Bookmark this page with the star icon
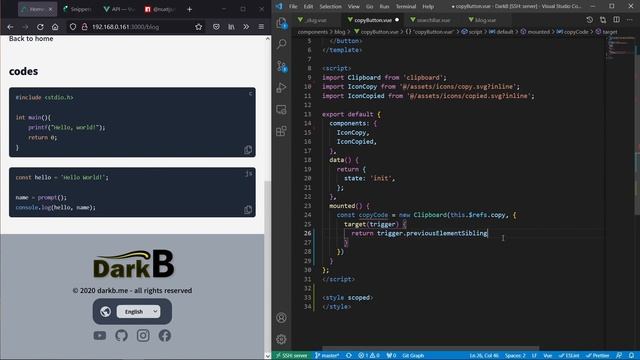 pyautogui.click(x=199, y=27)
